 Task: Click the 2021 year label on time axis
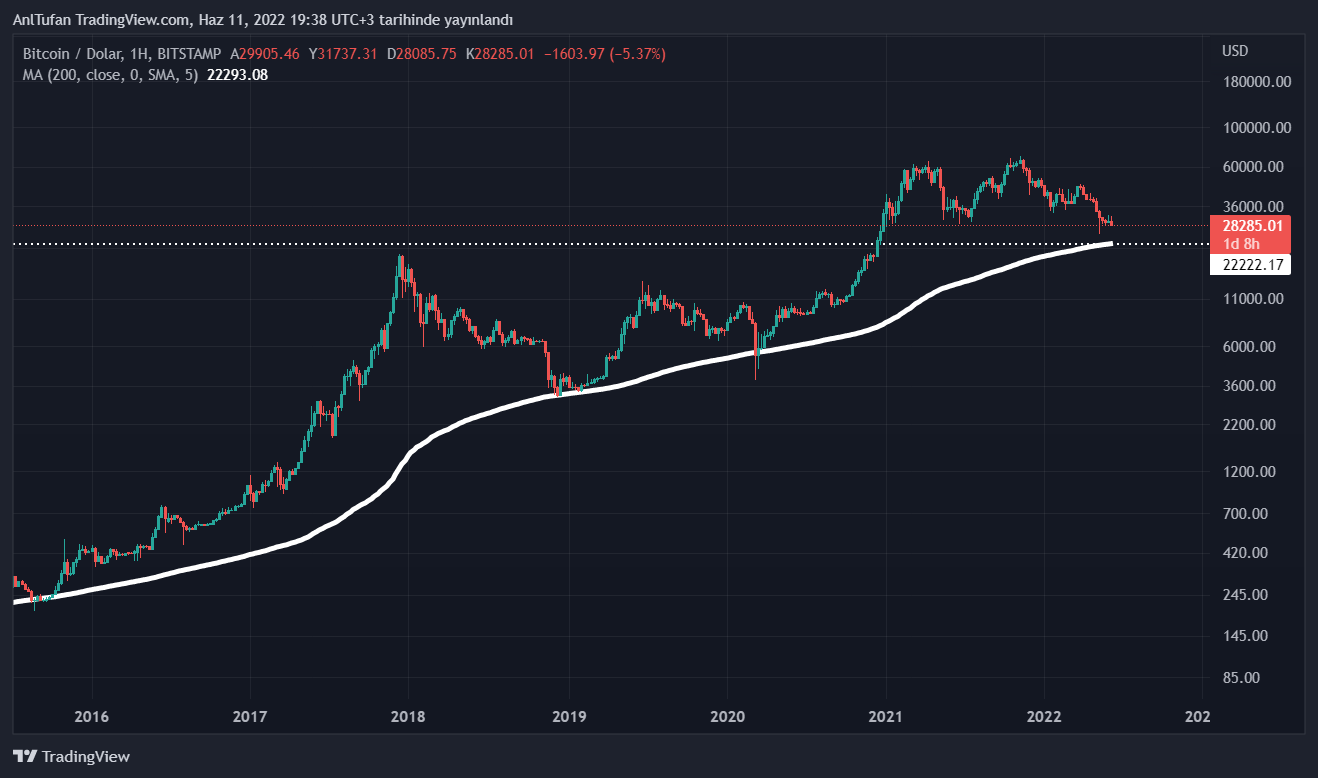click(886, 717)
